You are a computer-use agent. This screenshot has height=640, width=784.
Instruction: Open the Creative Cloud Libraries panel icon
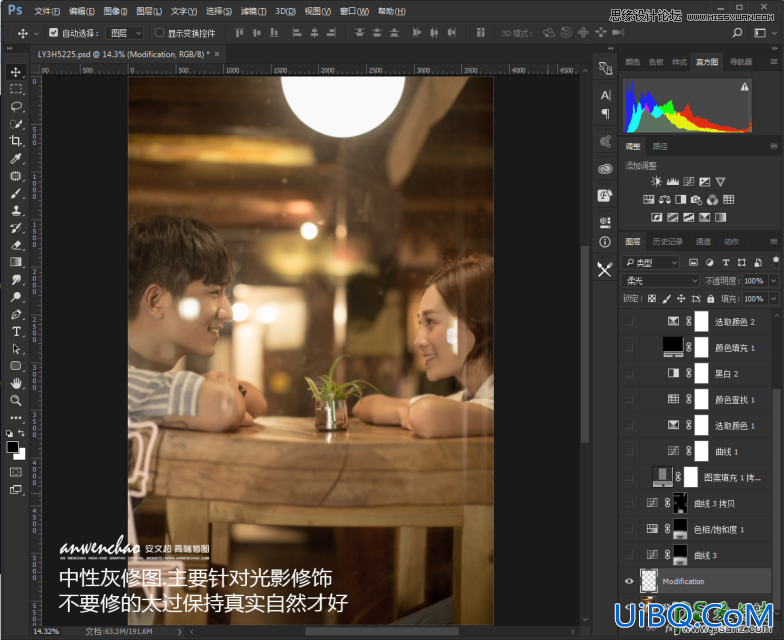coord(605,168)
